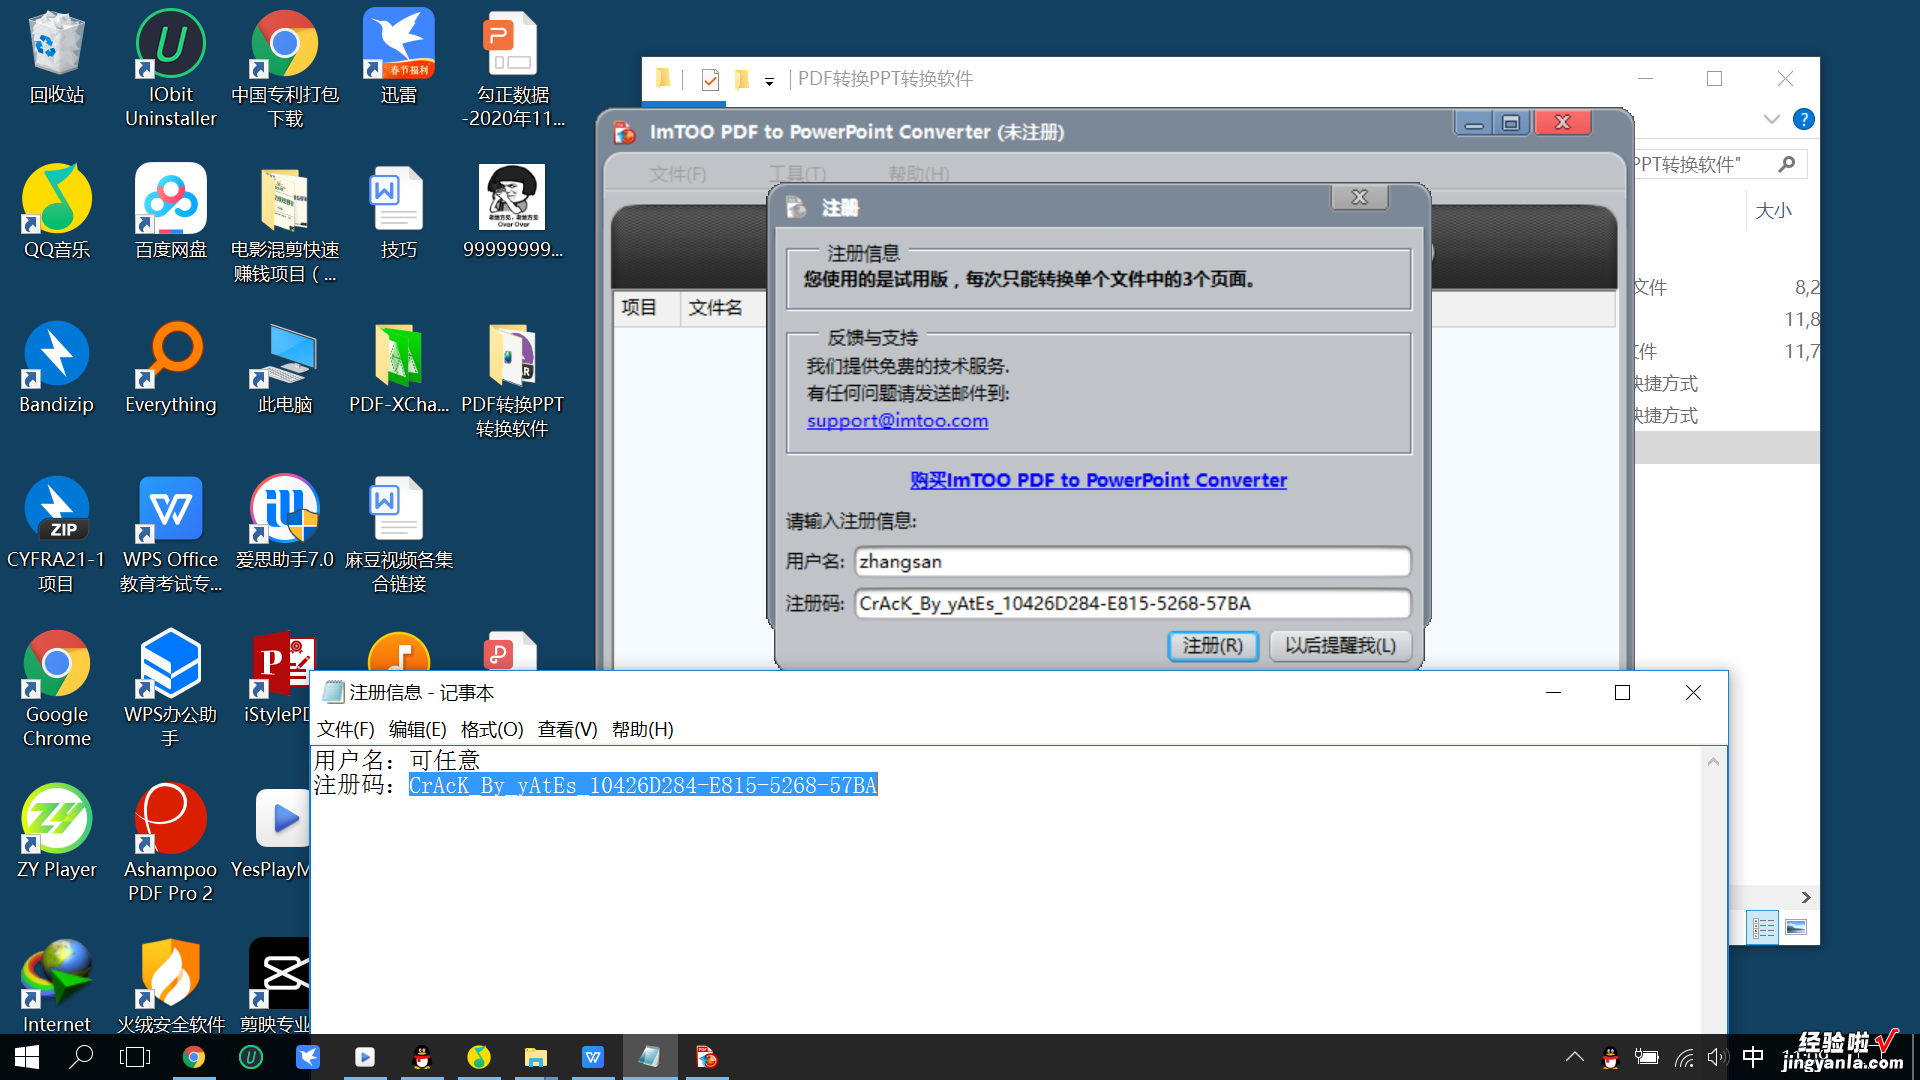Open the 技巧 document icon
This screenshot has width=1920, height=1080.
click(x=398, y=212)
